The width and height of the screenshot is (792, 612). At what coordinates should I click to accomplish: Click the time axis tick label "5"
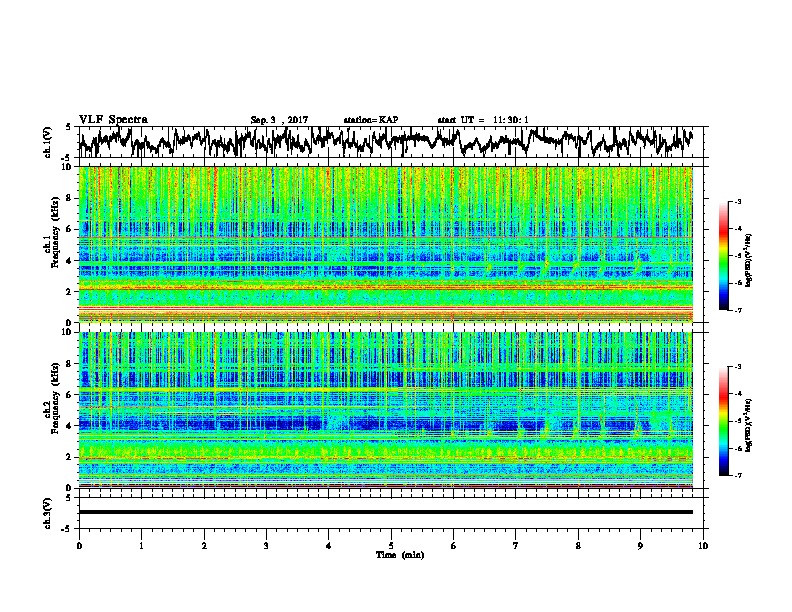coord(391,546)
